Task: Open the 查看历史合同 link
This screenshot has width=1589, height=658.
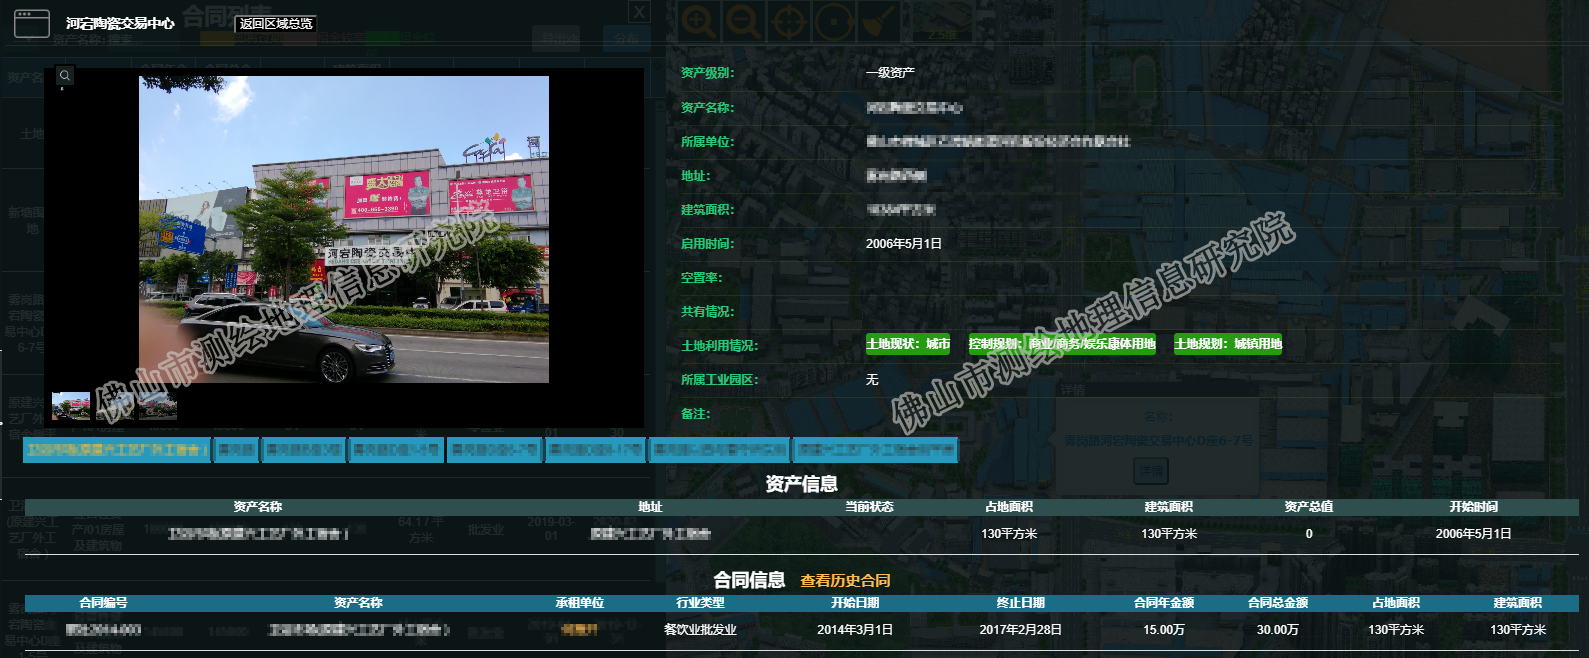Action: click(845, 581)
